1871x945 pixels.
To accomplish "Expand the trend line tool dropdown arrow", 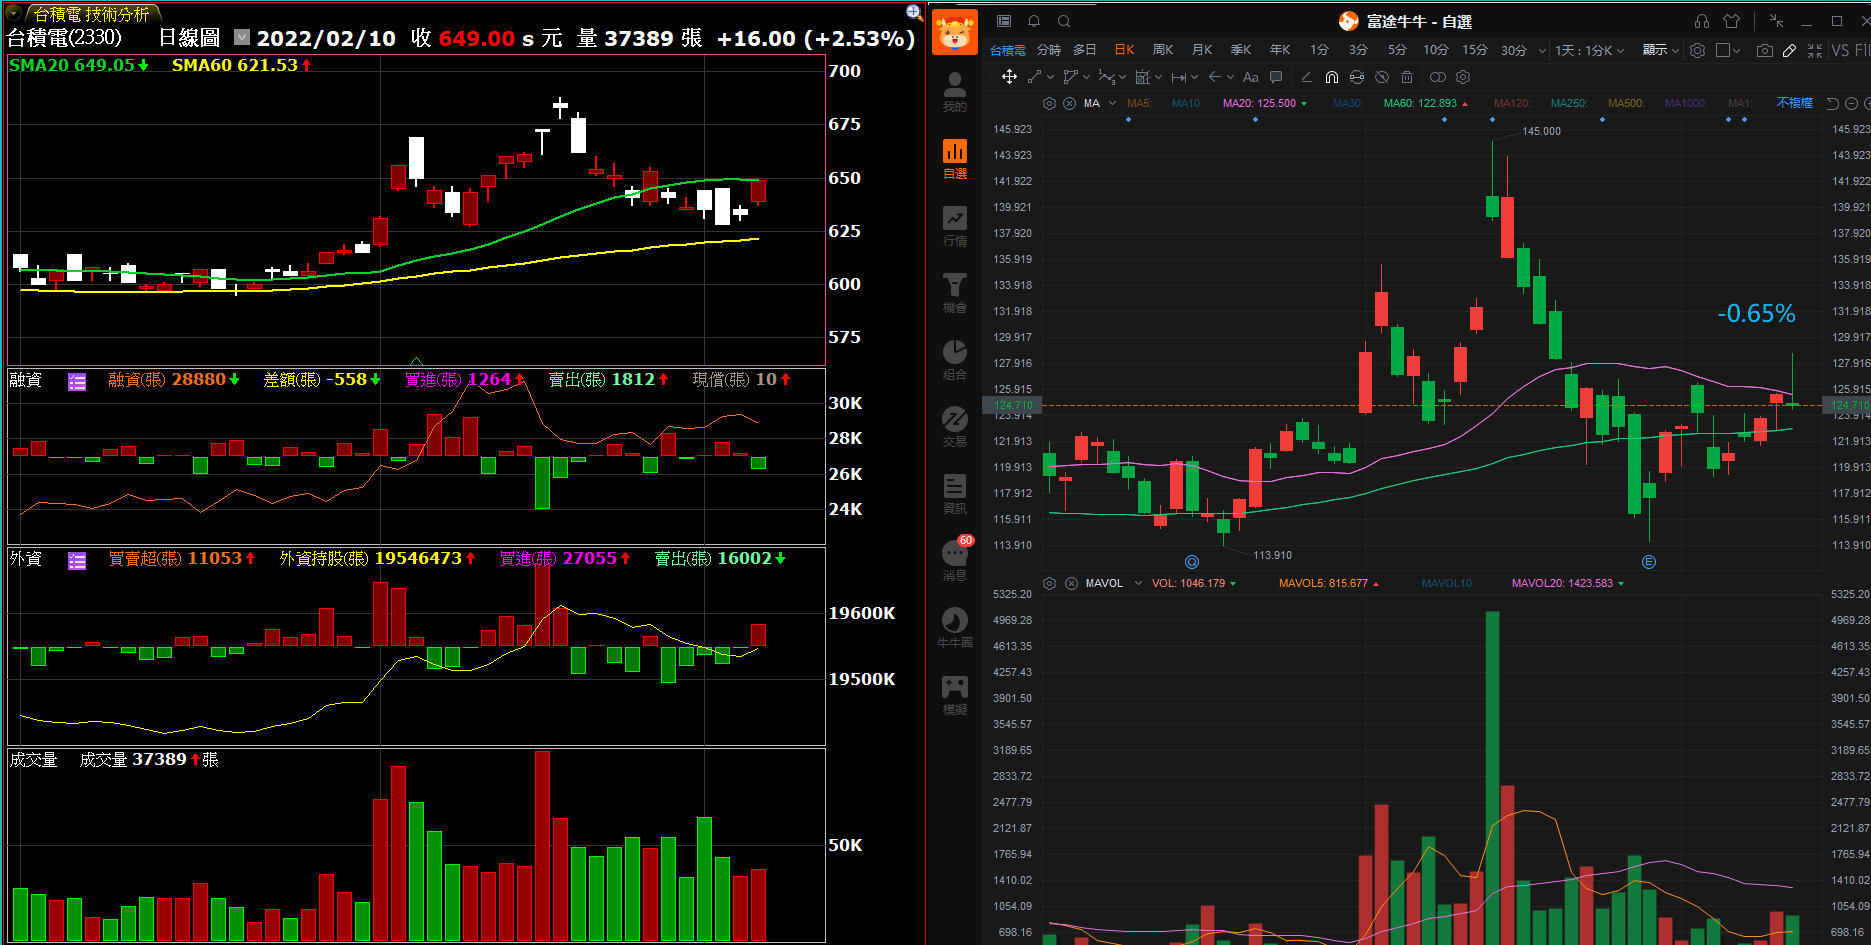I will tap(1050, 77).
